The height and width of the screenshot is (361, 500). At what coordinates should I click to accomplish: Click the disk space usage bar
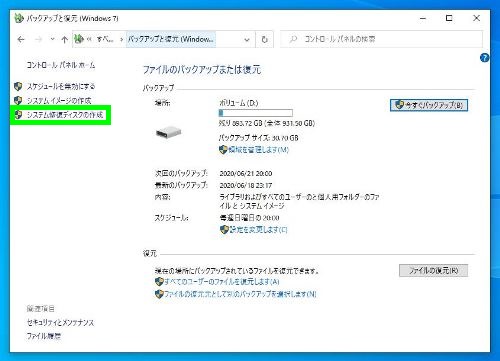click(x=256, y=113)
